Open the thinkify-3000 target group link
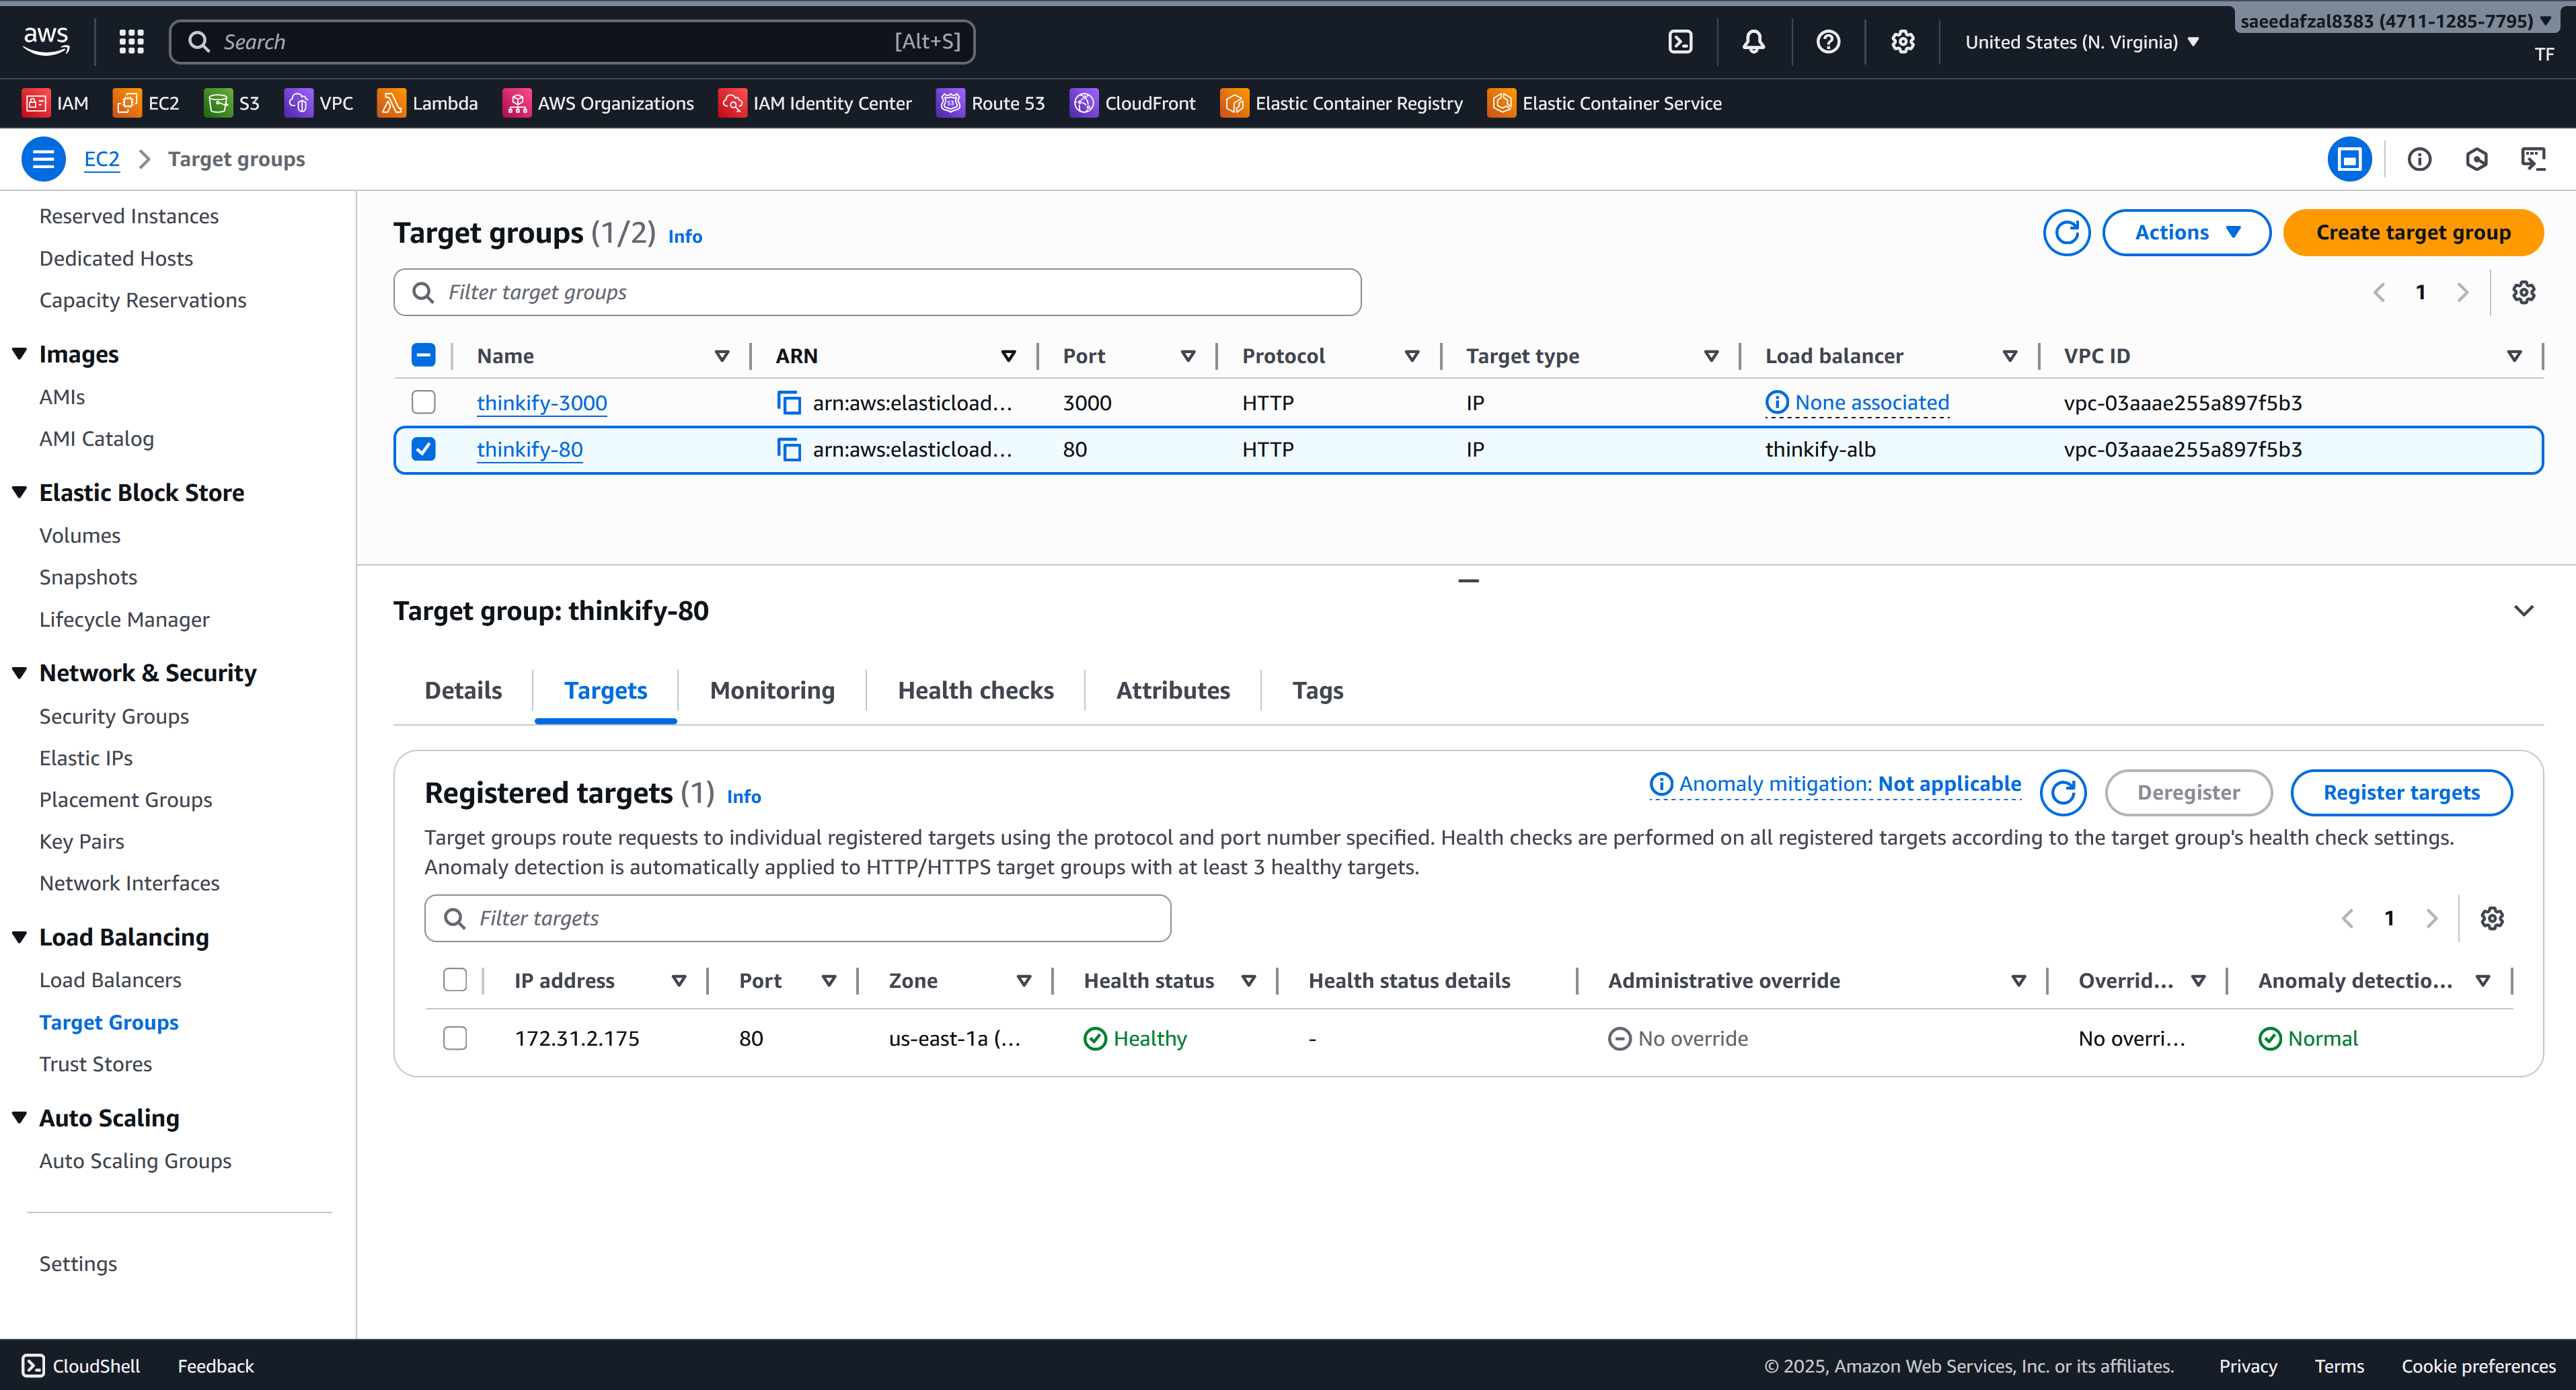Screen dimensions: 2576x1390 pos(542,403)
